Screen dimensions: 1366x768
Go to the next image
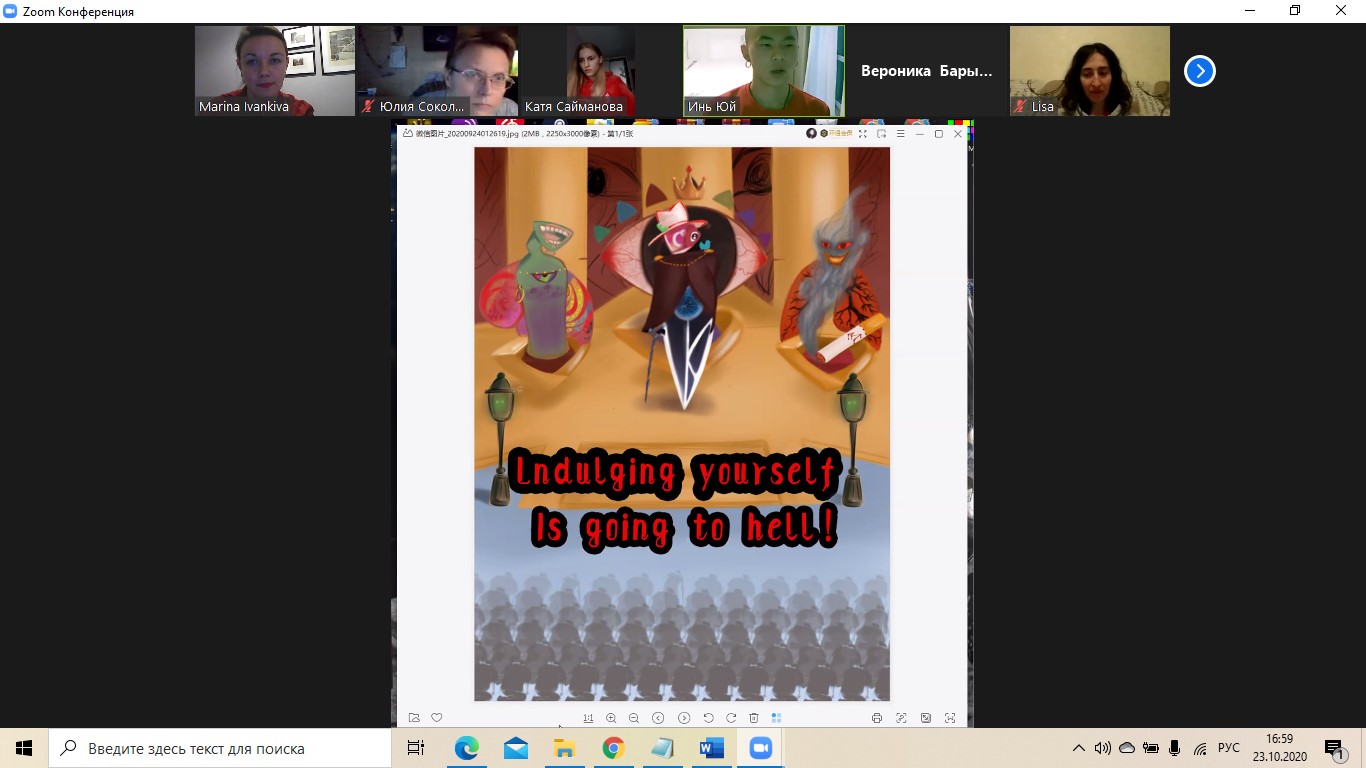684,718
